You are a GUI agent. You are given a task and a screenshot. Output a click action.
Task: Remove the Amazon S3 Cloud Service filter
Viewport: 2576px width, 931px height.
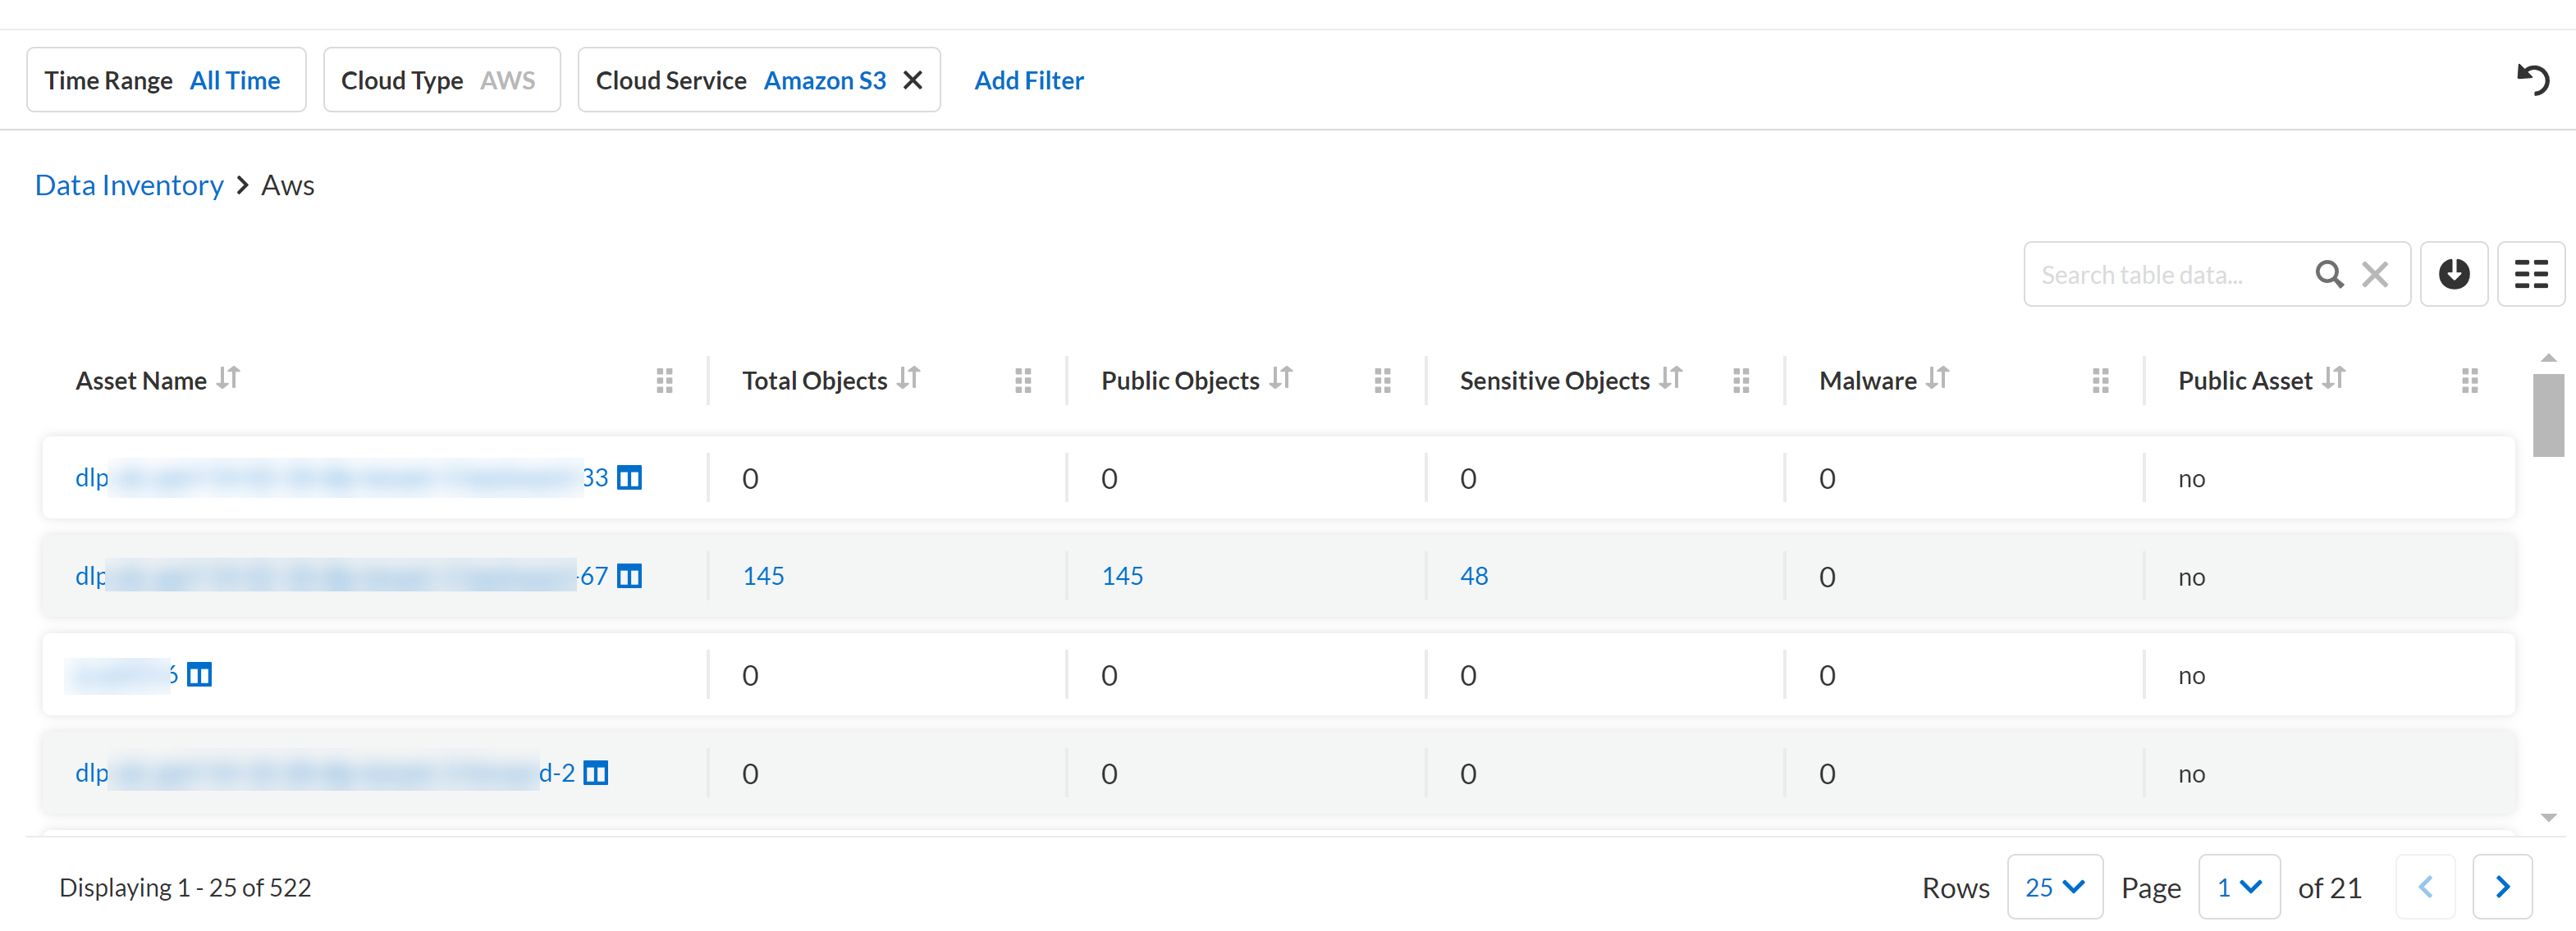click(x=912, y=80)
